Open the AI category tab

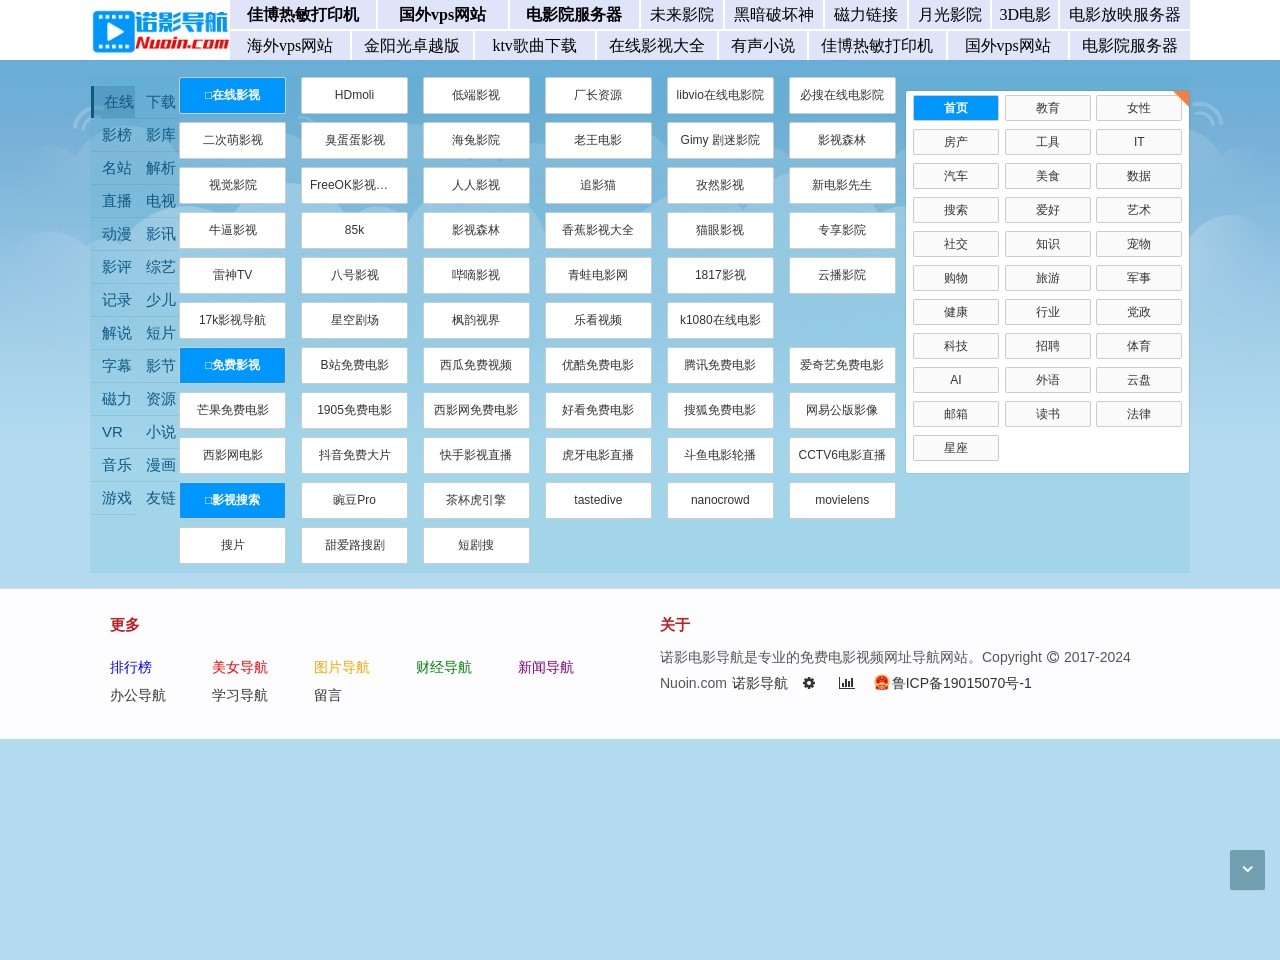(x=956, y=380)
